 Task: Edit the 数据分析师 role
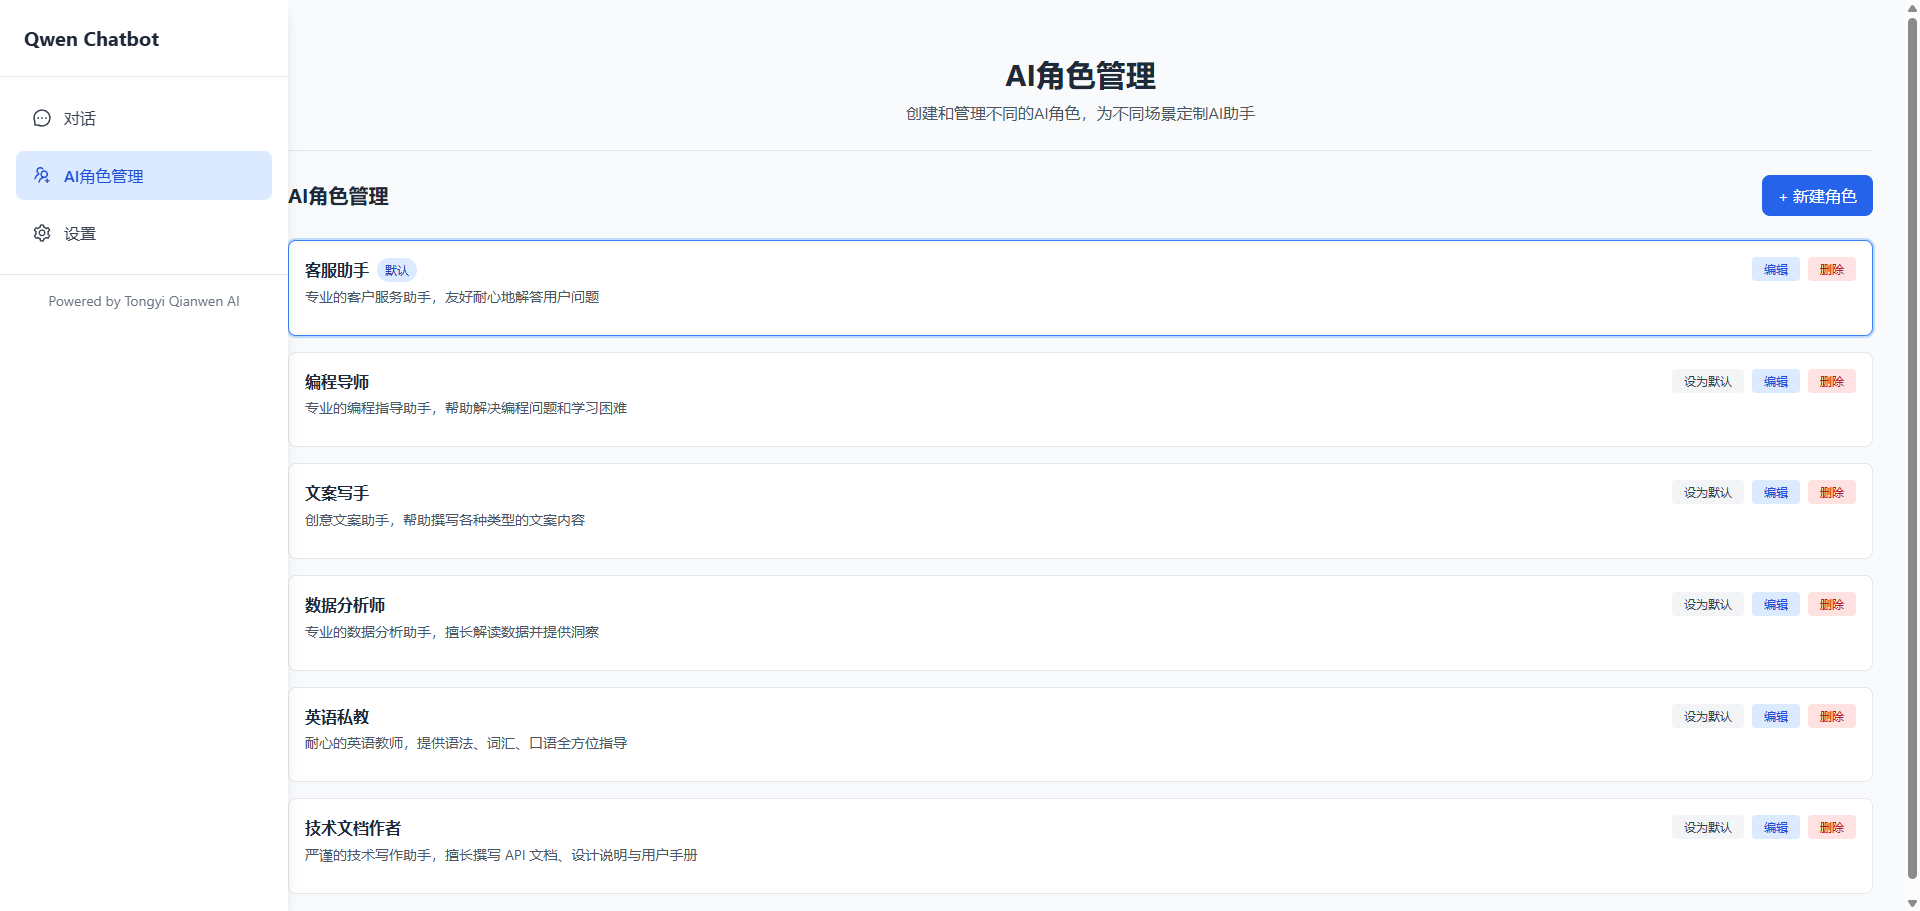click(1776, 604)
